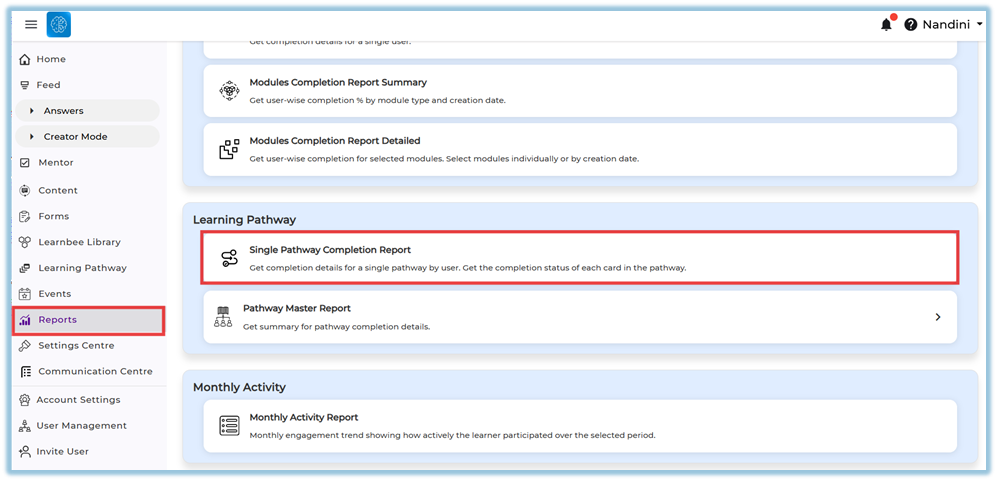
Task: Click the Single Pathway Completion Report icon
Action: 229,259
